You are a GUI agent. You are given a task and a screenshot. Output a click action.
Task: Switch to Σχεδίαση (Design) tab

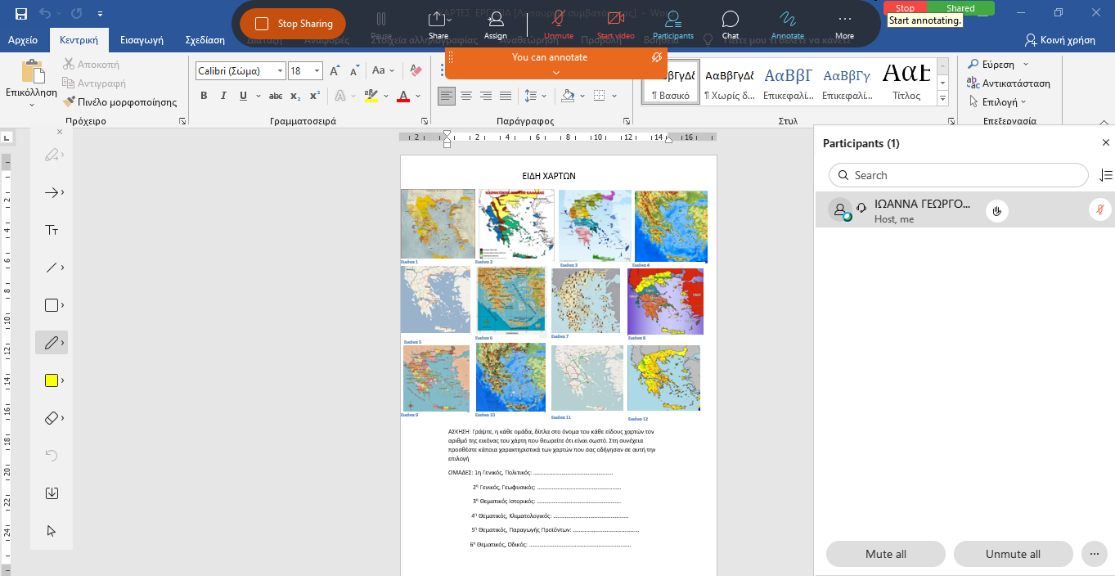click(x=205, y=40)
